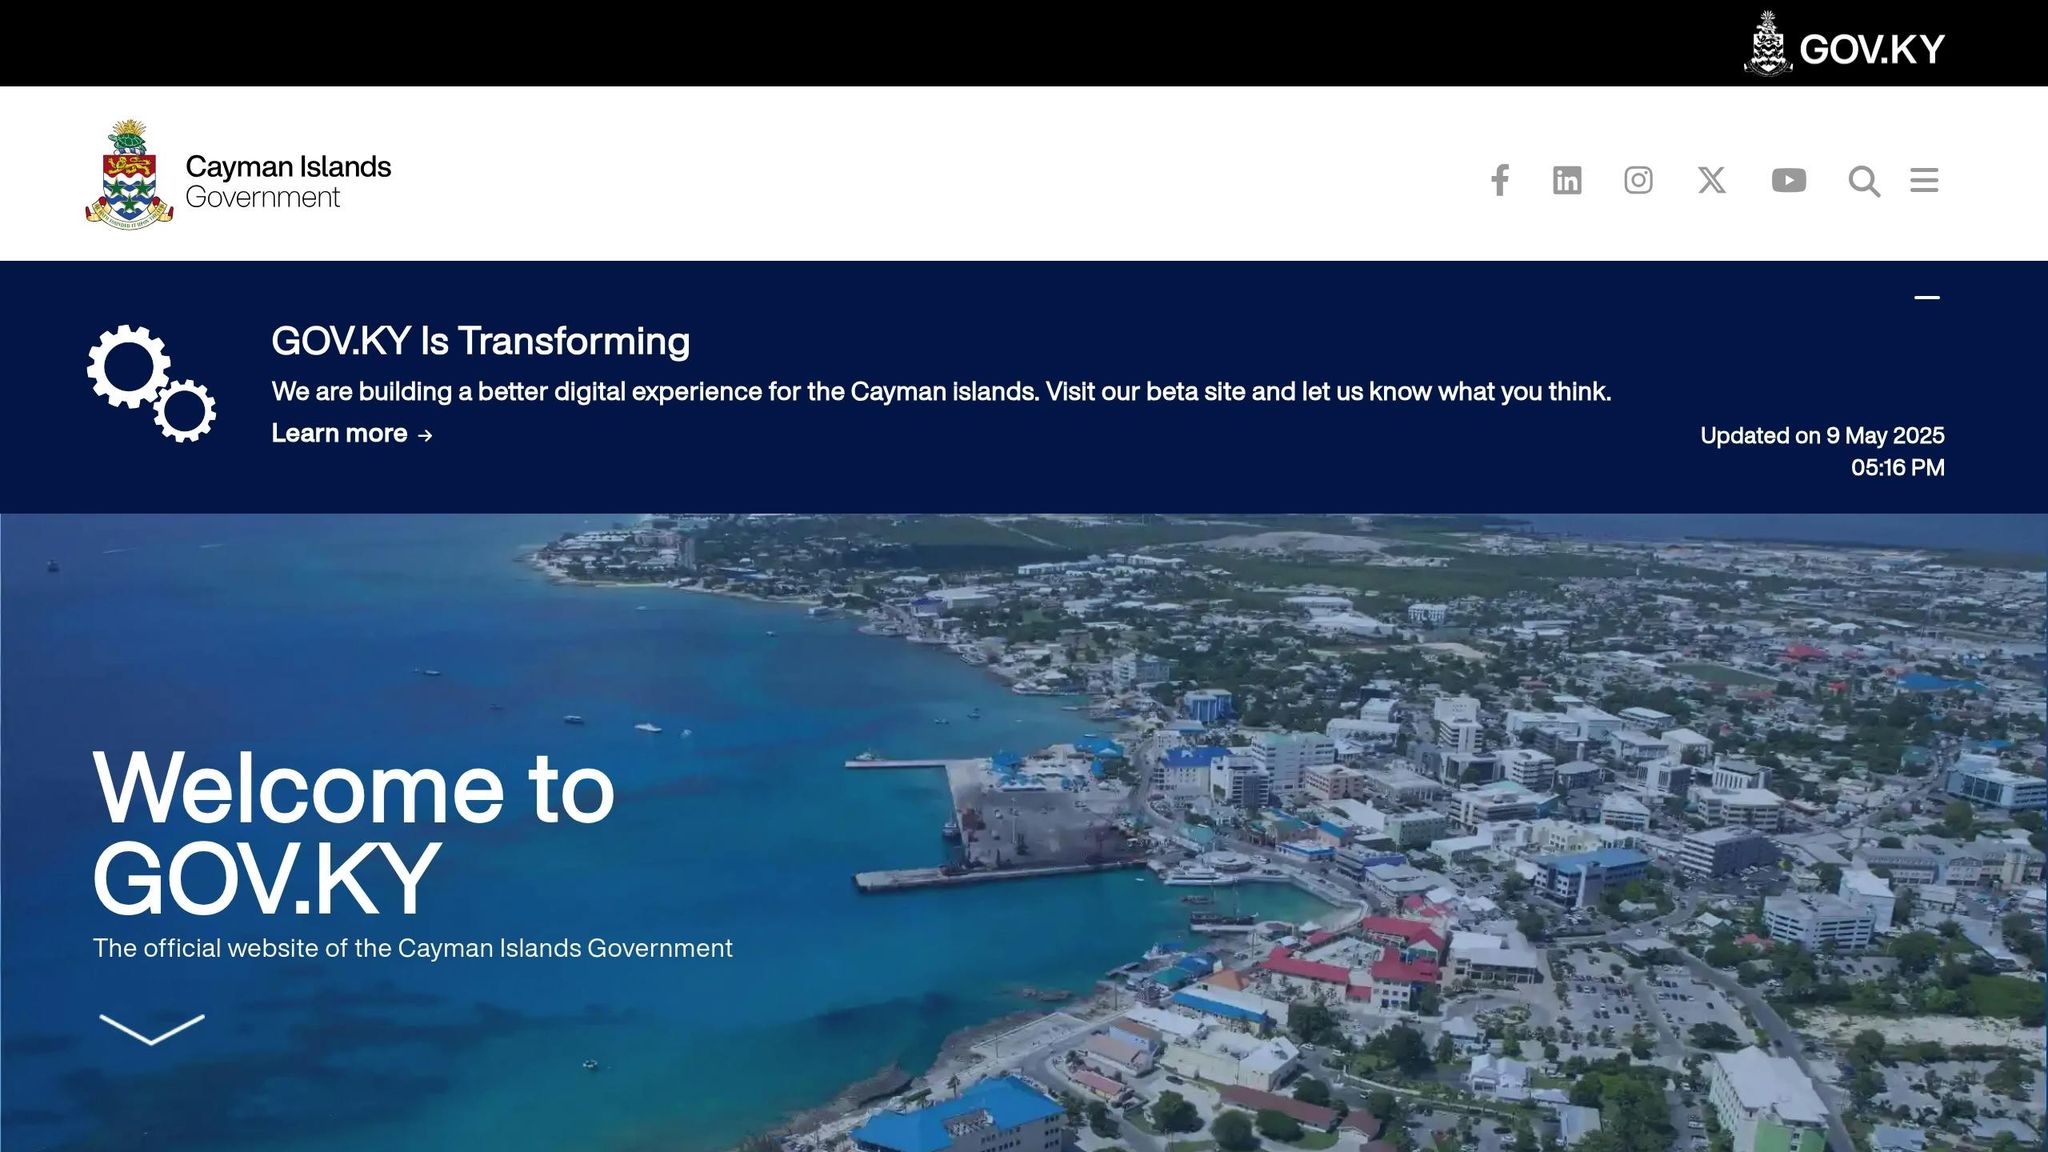Click the arrow beside Learn more
Viewport: 2048px width, 1152px height.
tap(425, 435)
